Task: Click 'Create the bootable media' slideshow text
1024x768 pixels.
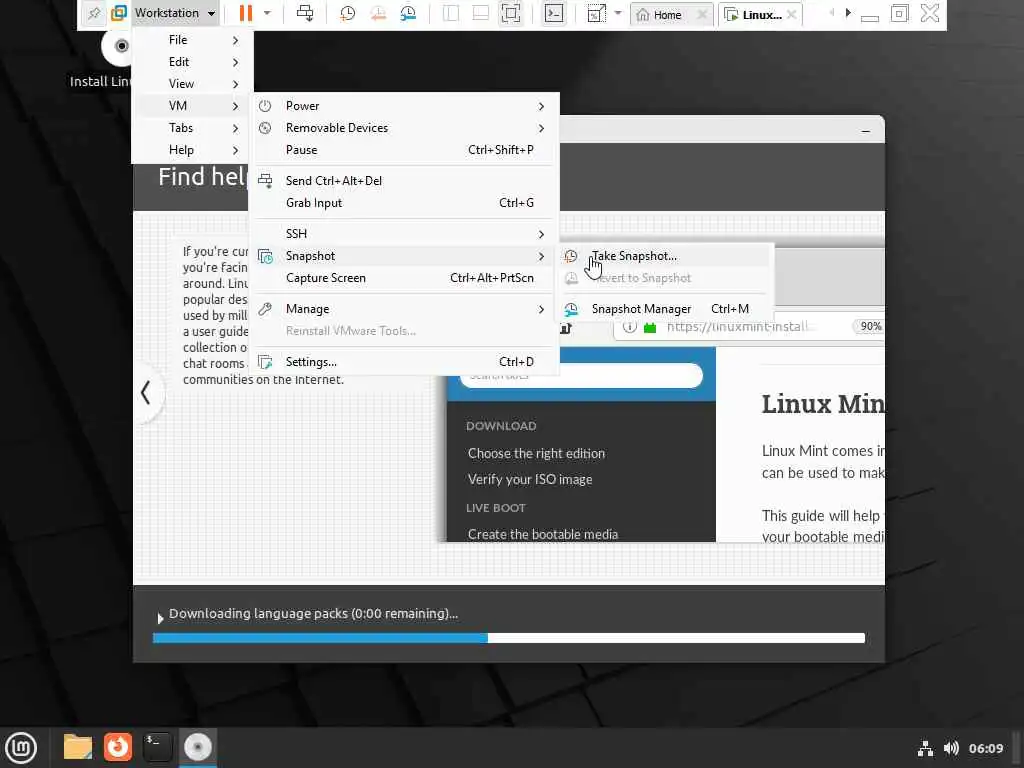Action: (x=543, y=534)
